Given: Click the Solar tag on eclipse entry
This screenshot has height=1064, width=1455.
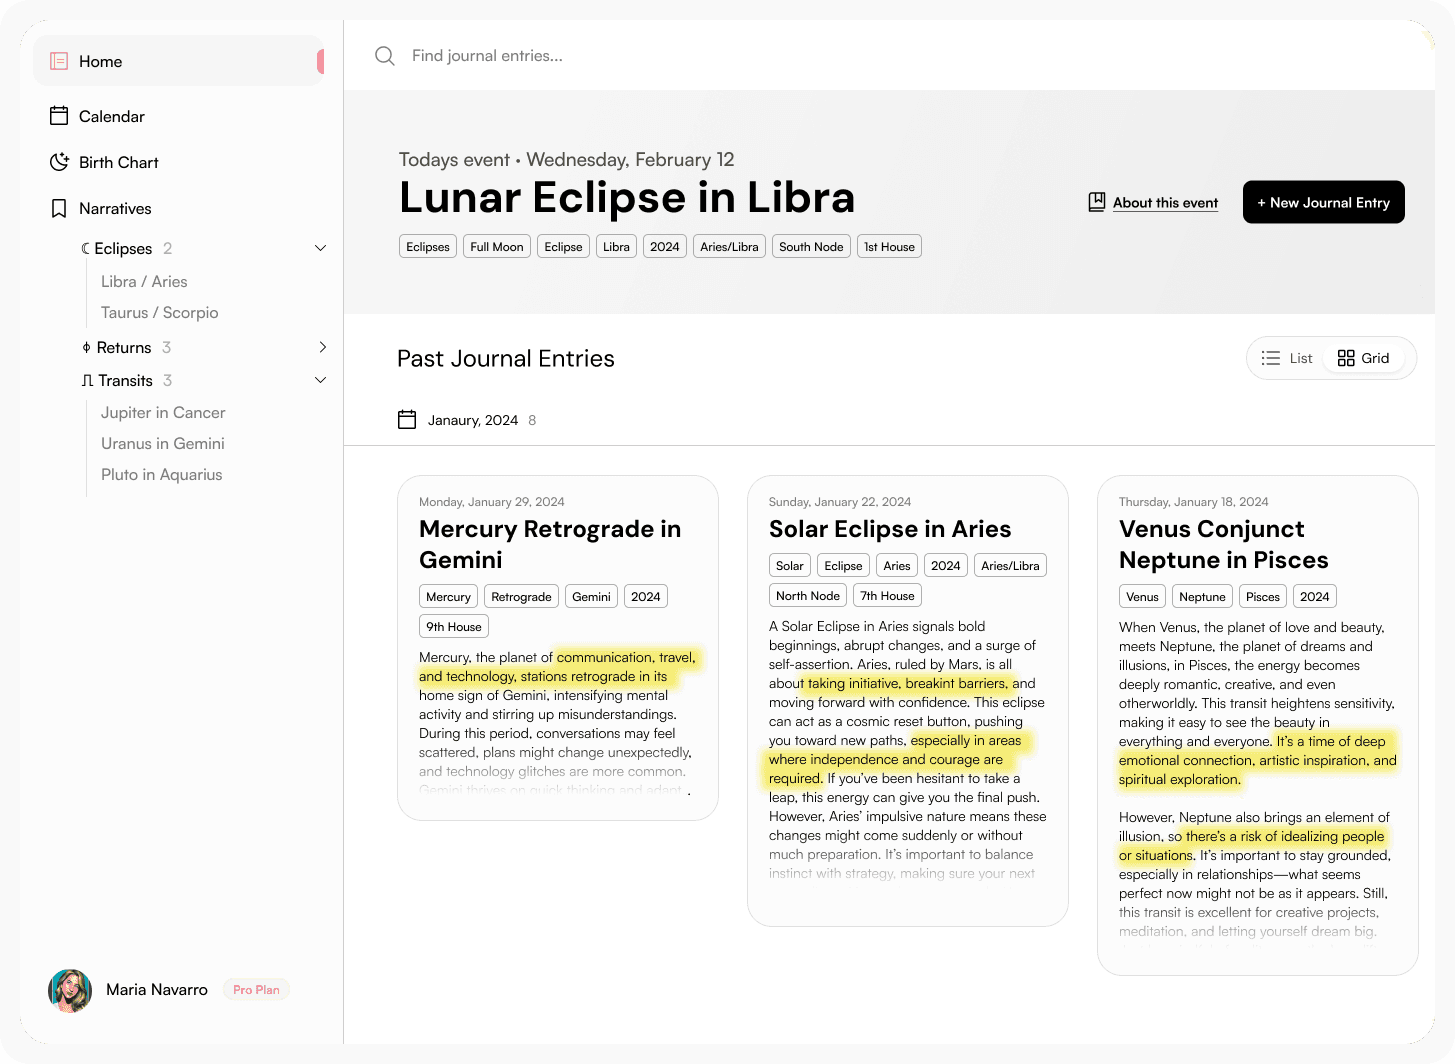Looking at the screenshot, I should pos(790,566).
